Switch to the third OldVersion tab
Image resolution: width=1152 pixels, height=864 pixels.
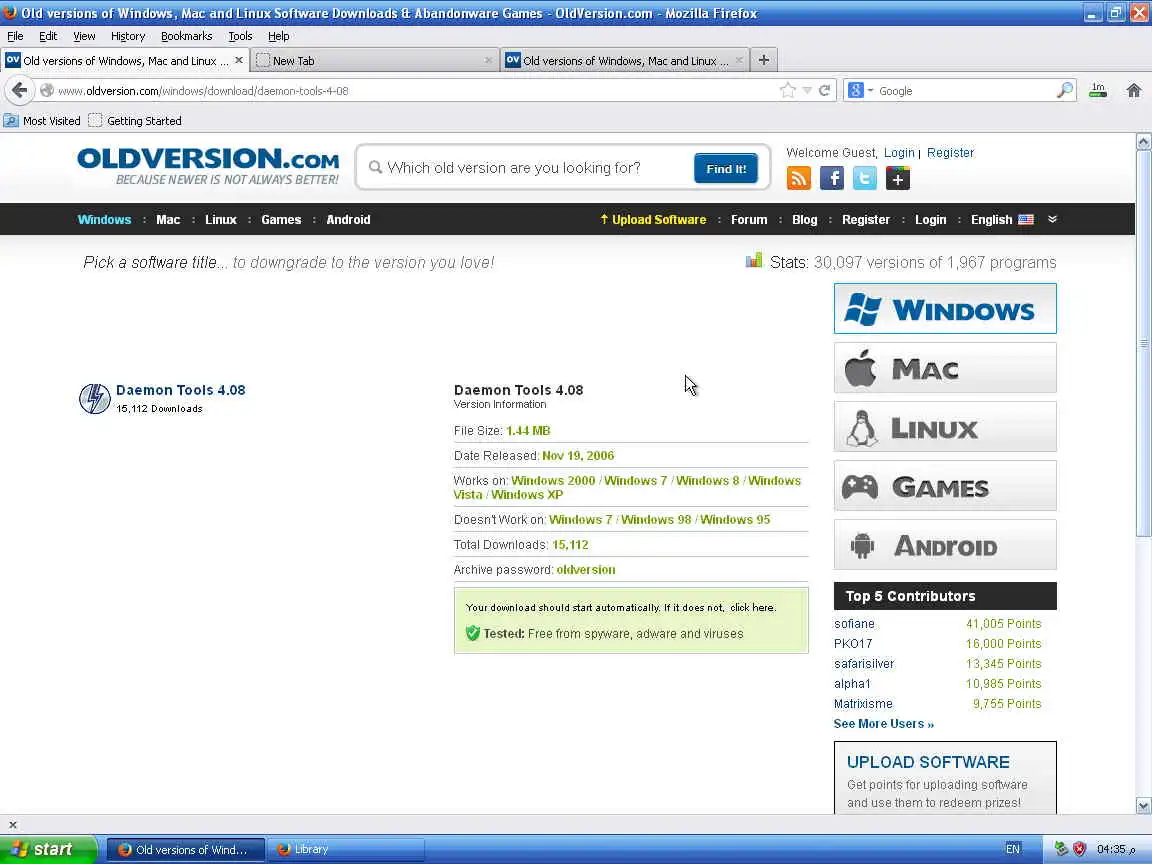[624, 60]
